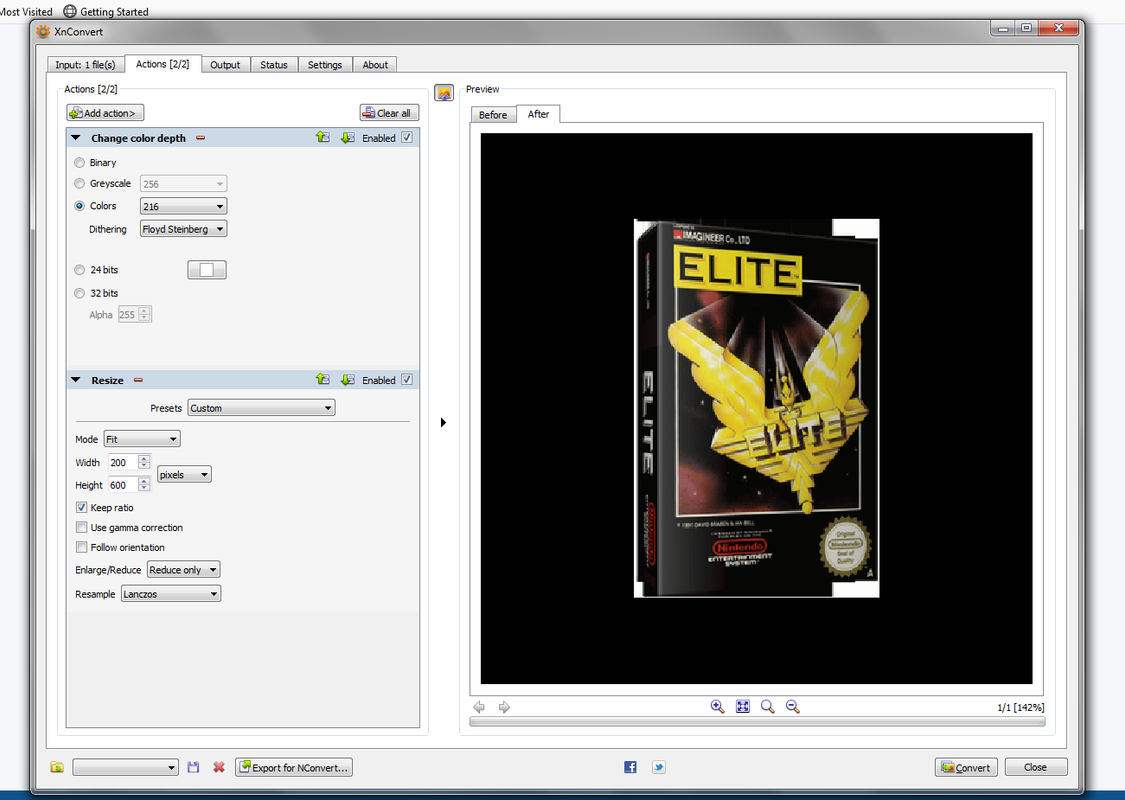Click the preview image toggle icon
Screen dimensions: 1125x800
(x=444, y=93)
